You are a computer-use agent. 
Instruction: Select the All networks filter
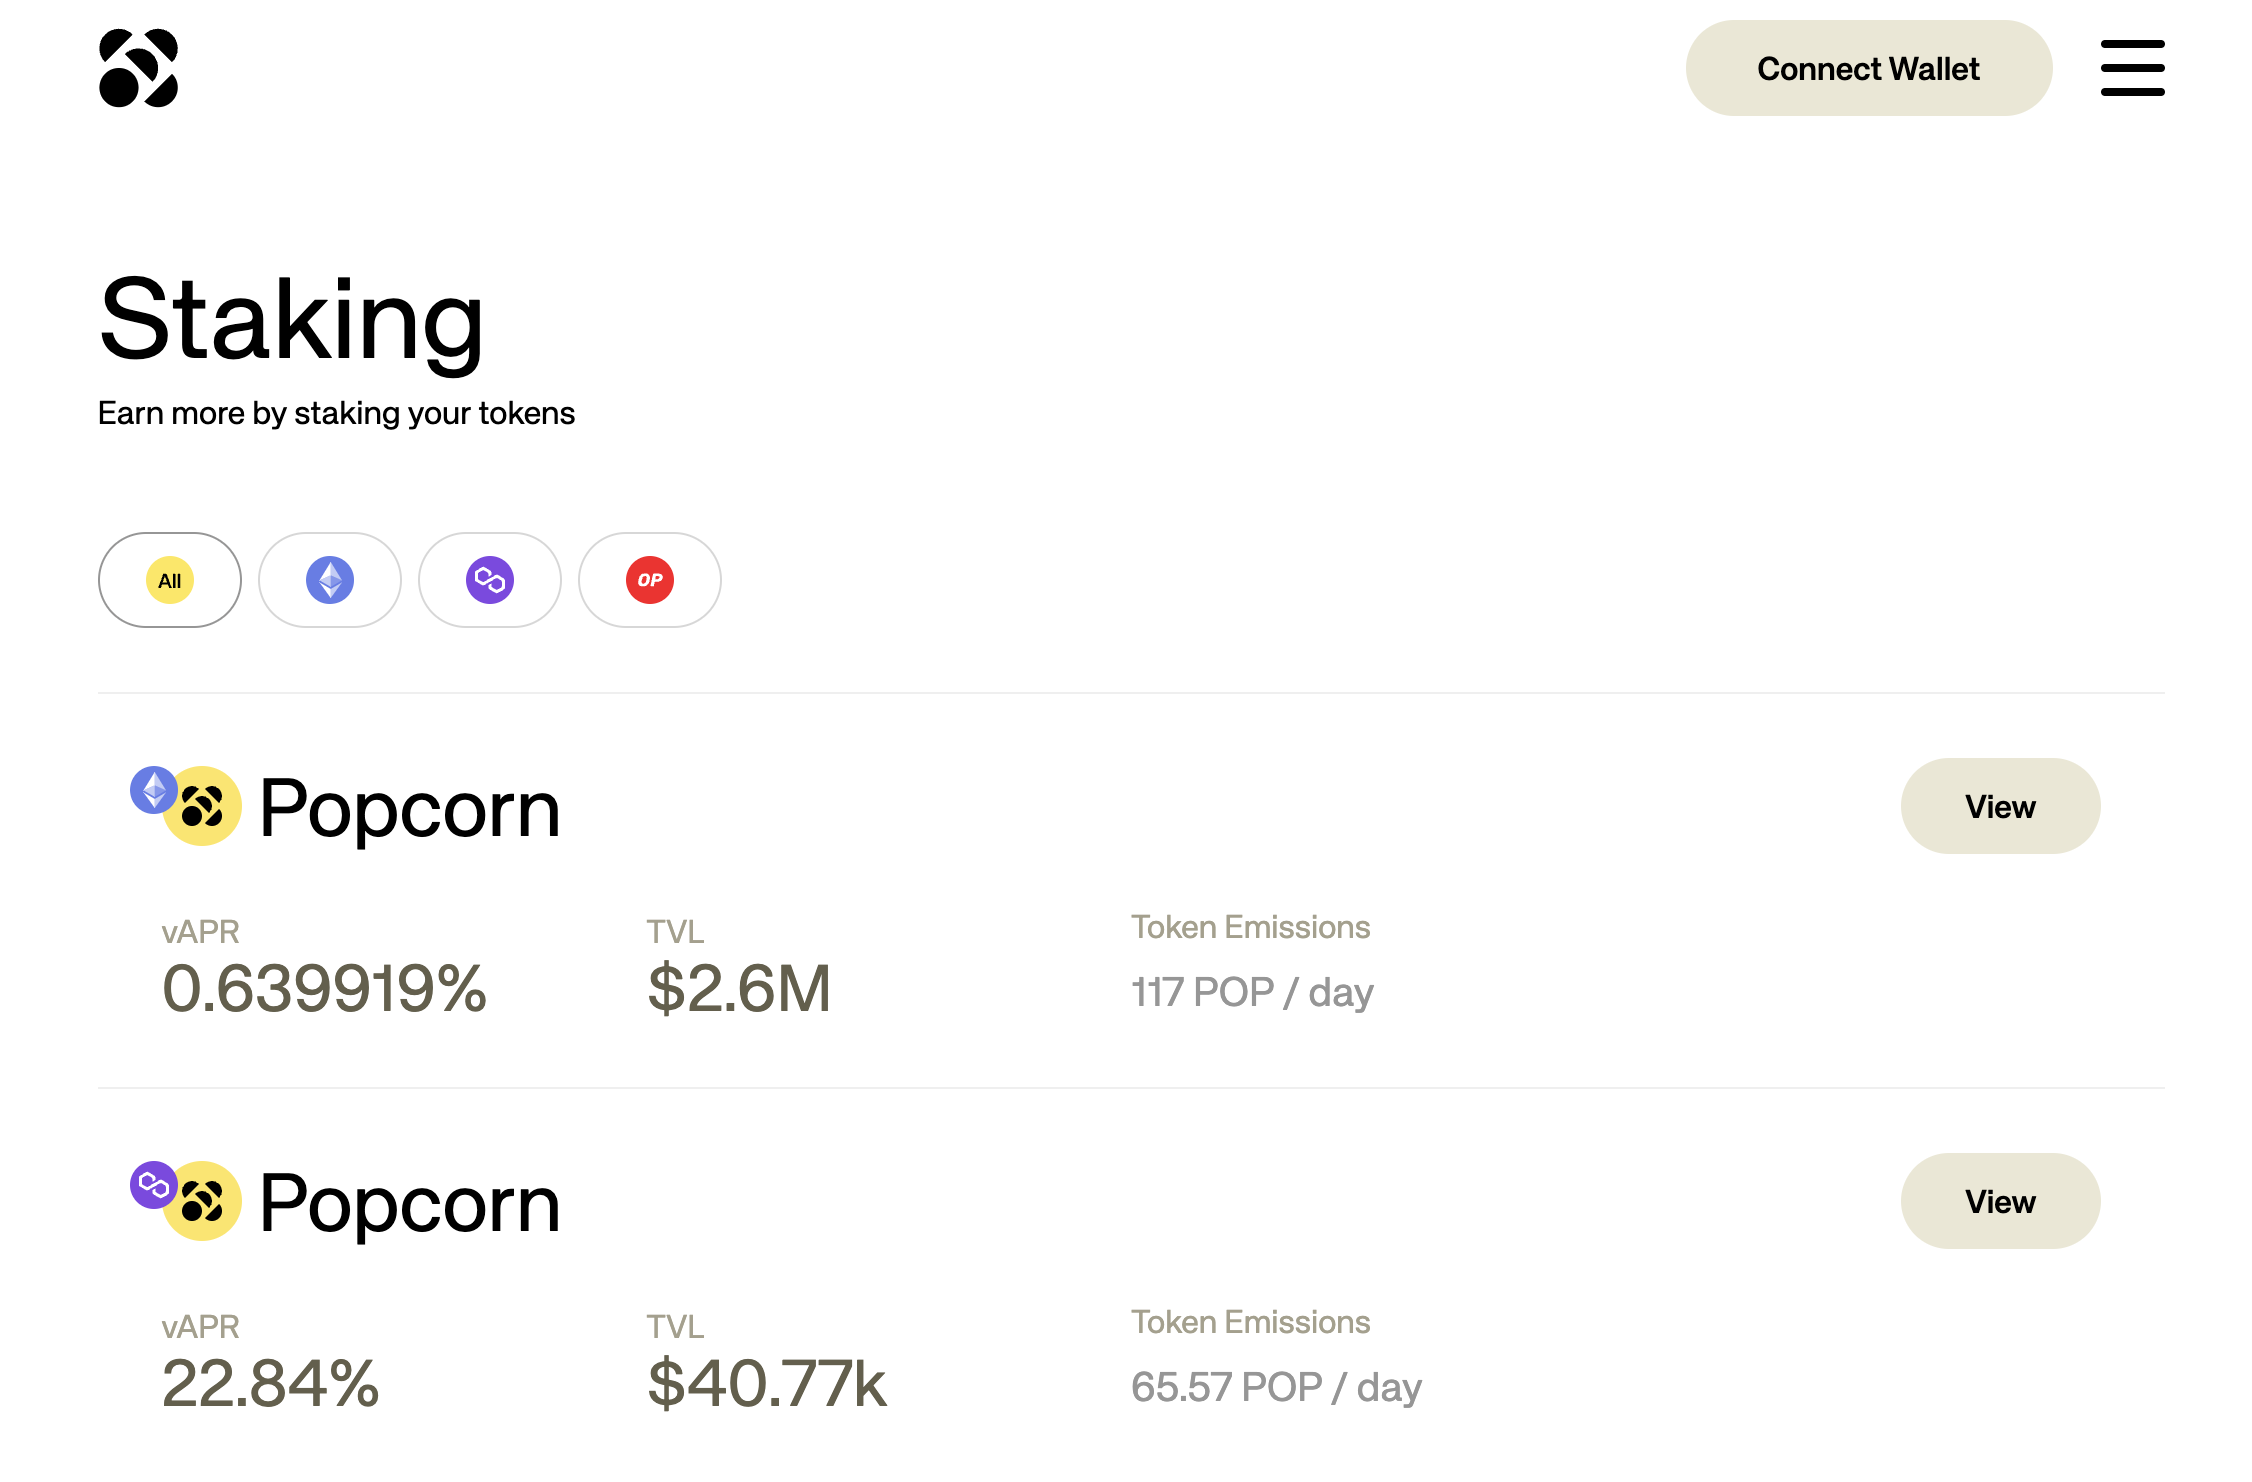(x=170, y=580)
